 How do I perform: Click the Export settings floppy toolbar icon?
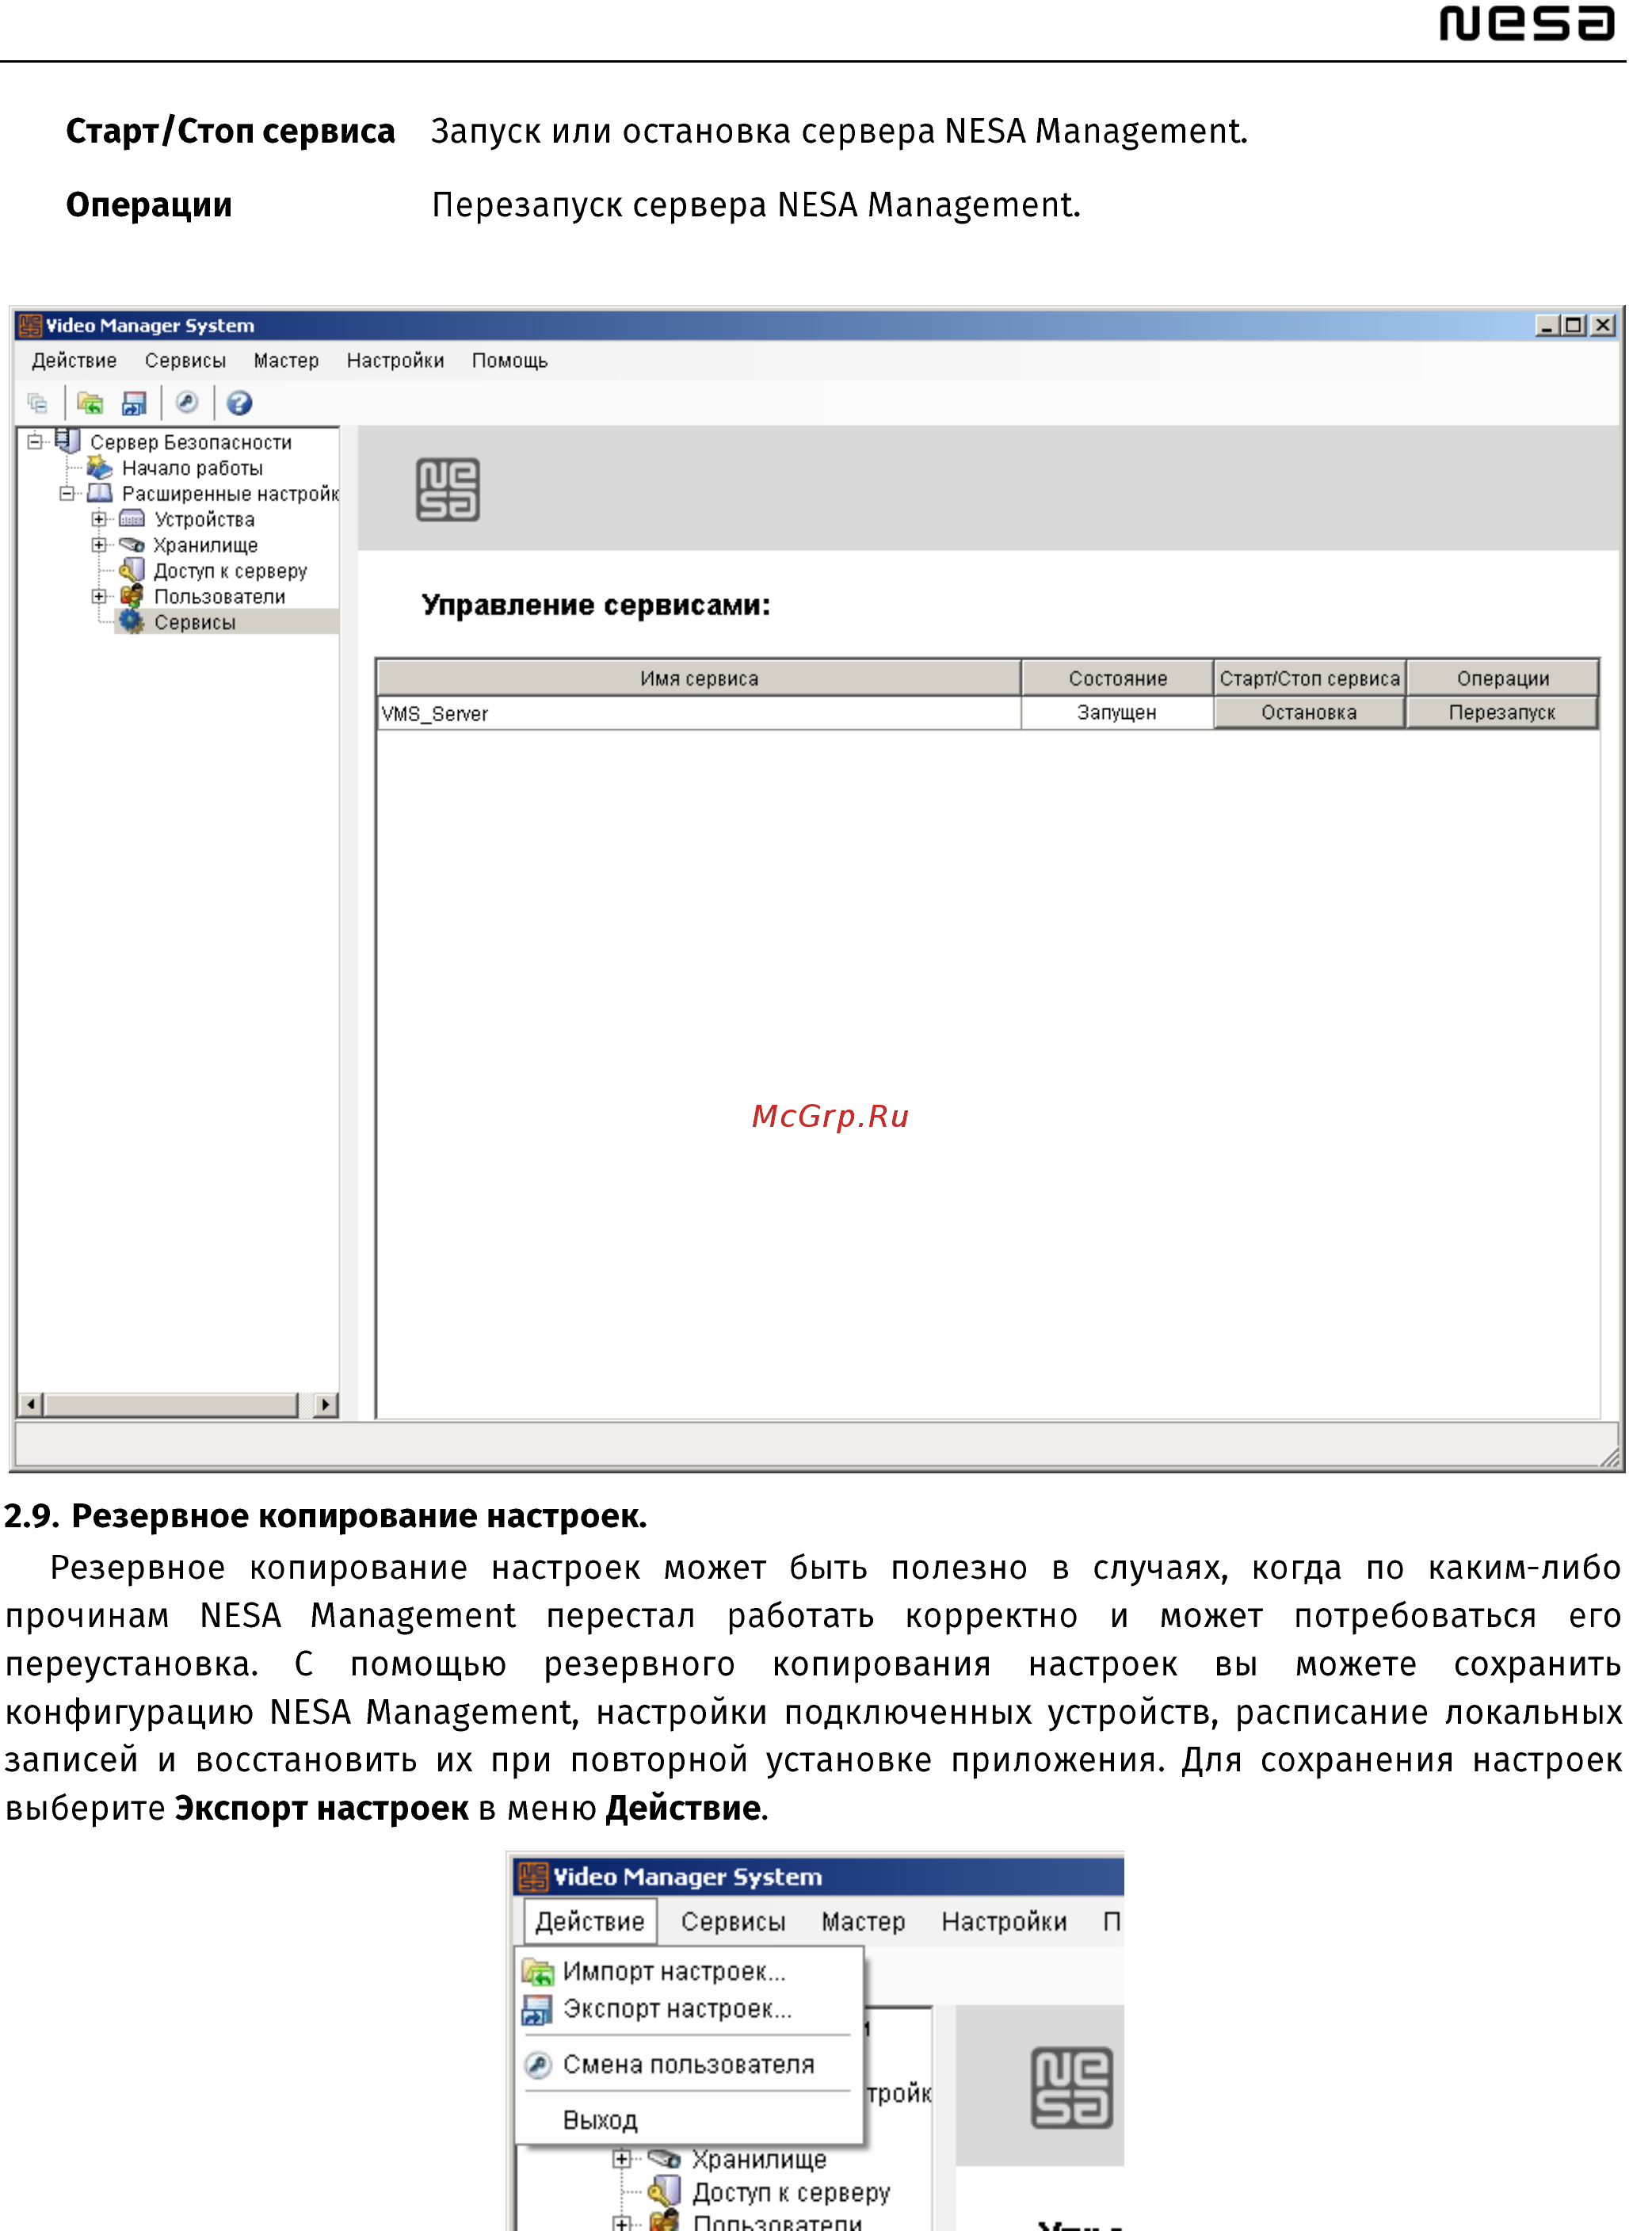134,403
